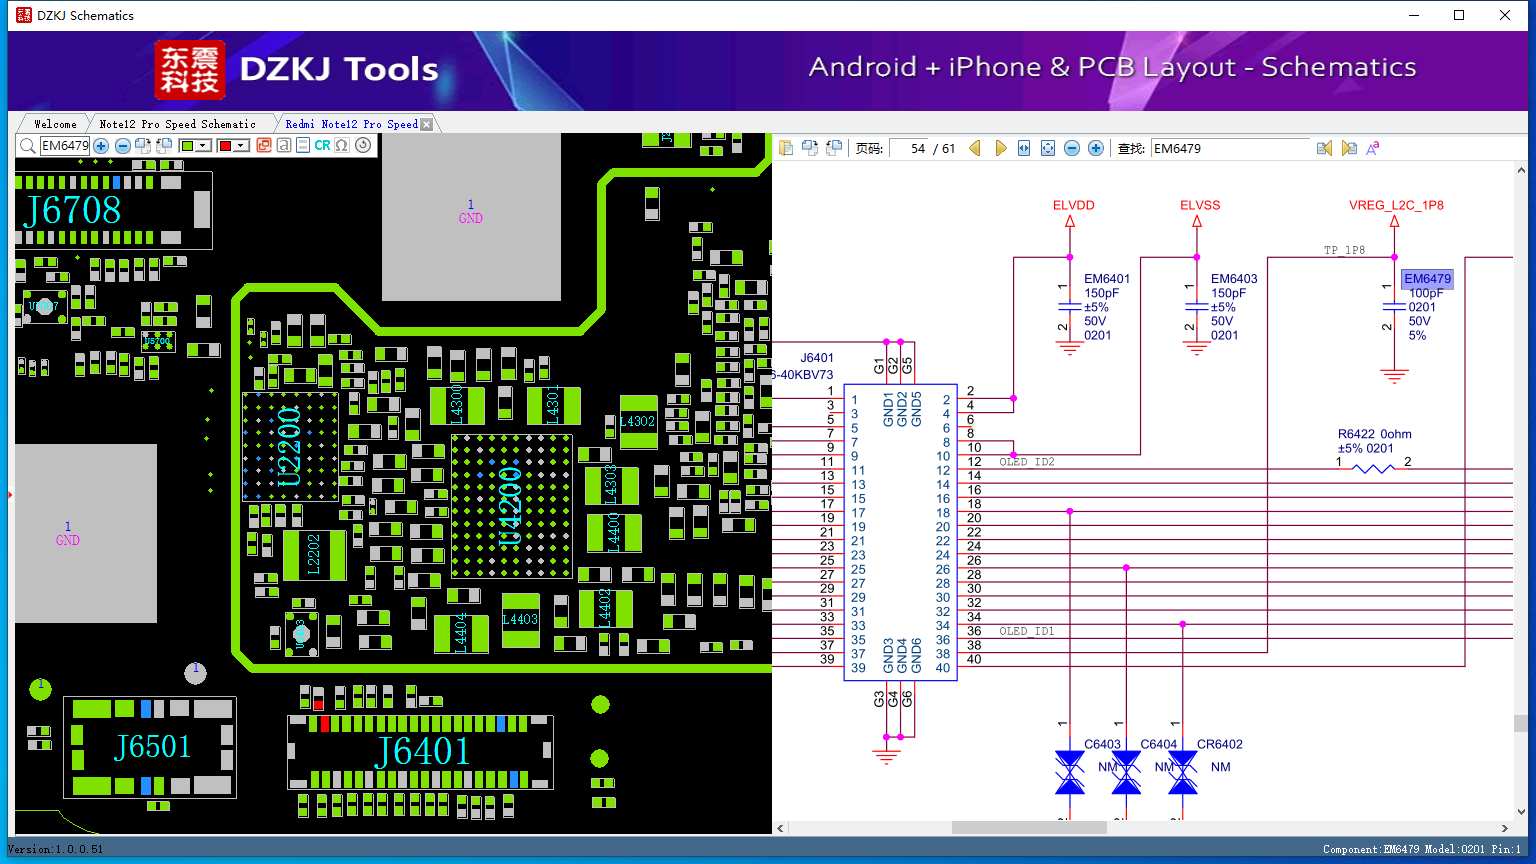Image resolution: width=1536 pixels, height=864 pixels.
Task: Select connector J6708 on the PCB
Action: click(114, 211)
